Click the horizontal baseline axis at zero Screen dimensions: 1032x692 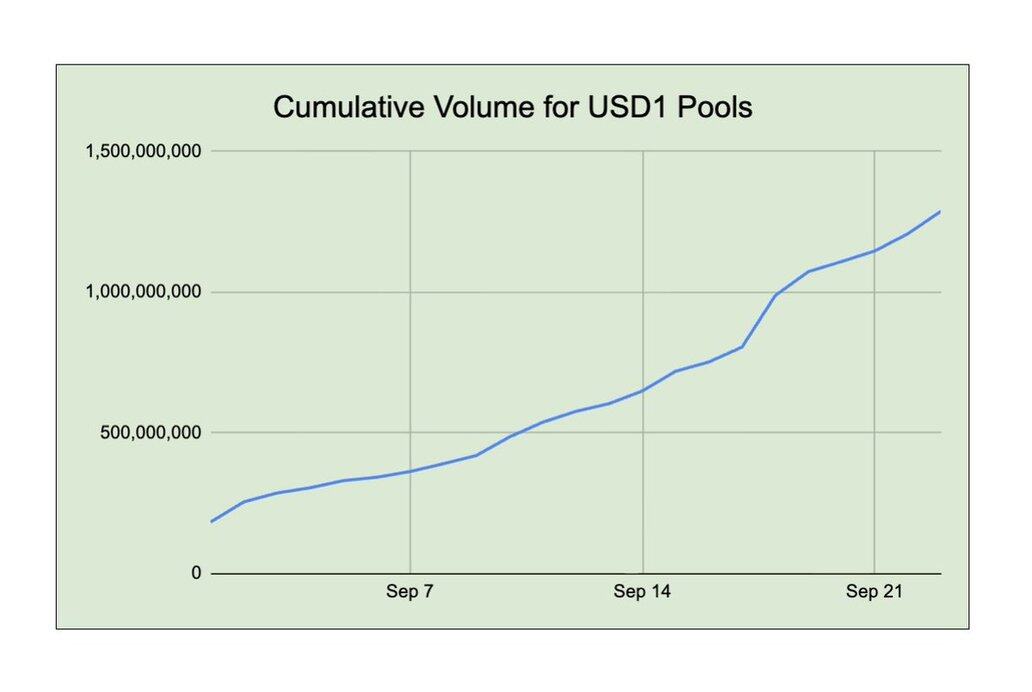576,573
